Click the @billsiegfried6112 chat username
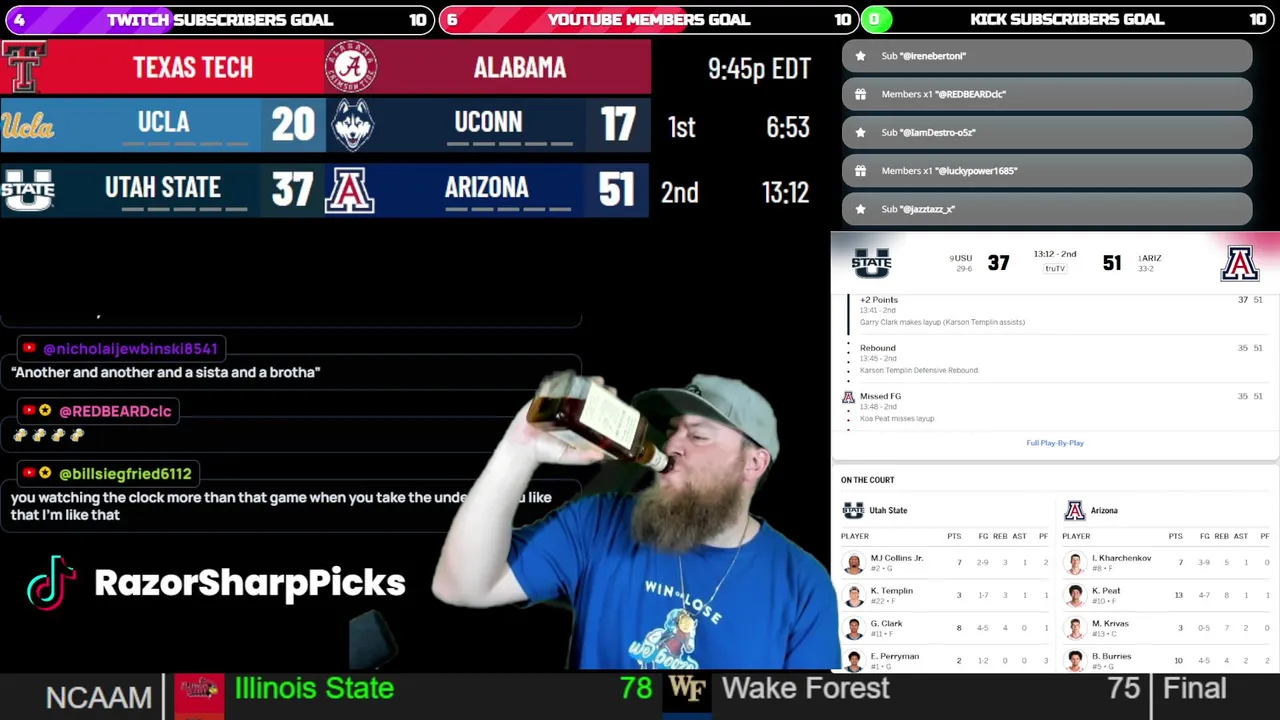Viewport: 1280px width, 720px height. 125,473
